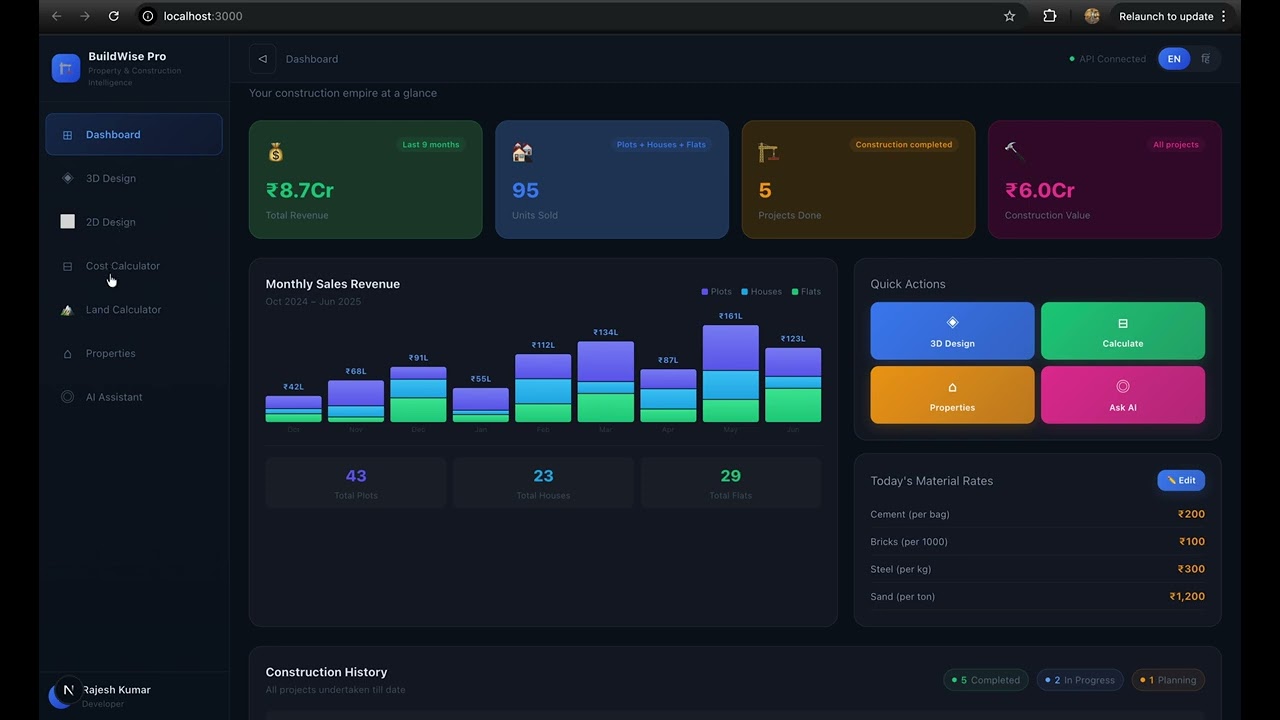Click the Mar bar labeled ₹134L
Screen dimensions: 1280x720
point(606,382)
